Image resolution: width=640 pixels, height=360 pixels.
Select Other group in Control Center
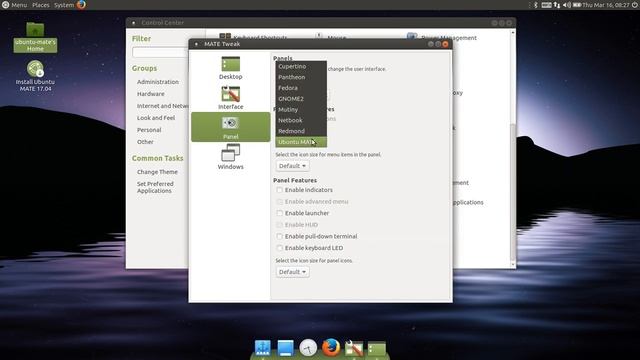145,142
